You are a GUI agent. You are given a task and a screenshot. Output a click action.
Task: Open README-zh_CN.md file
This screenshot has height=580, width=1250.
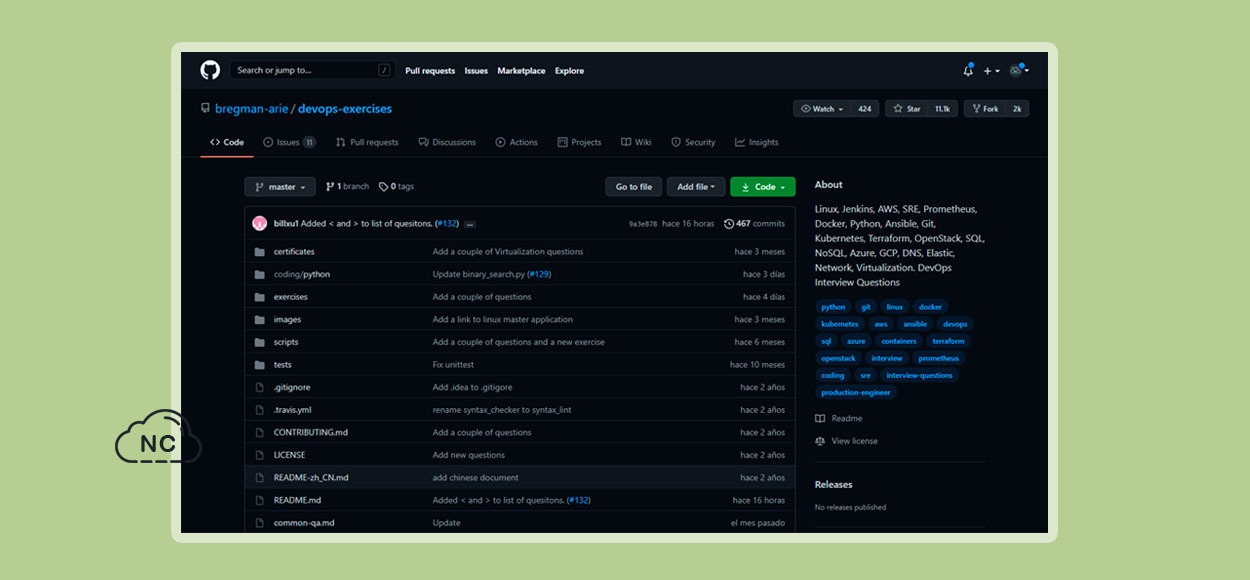[x=311, y=478]
